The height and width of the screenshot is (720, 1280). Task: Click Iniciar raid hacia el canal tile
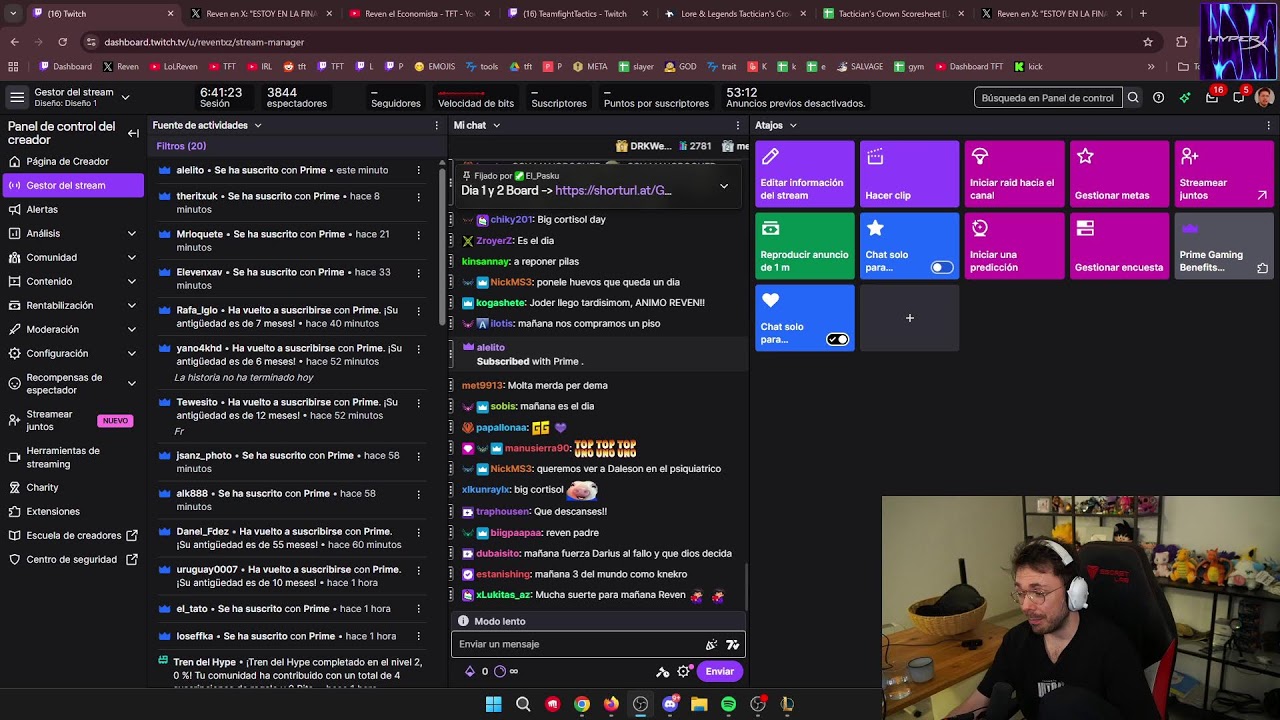(1014, 174)
